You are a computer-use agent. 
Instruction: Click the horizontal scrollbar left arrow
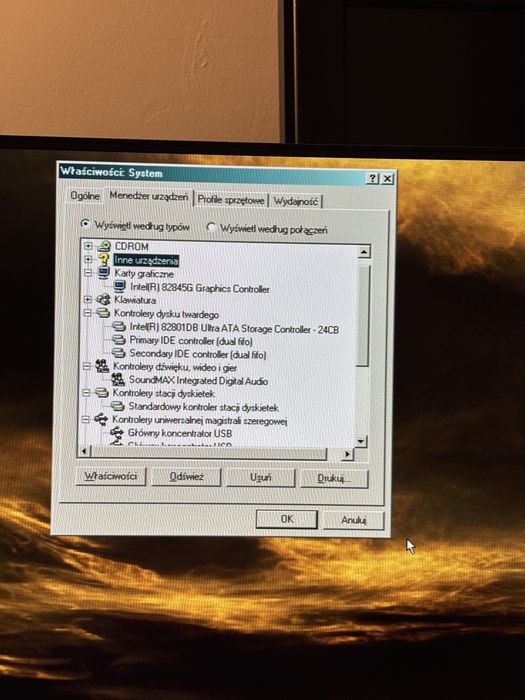[83, 451]
